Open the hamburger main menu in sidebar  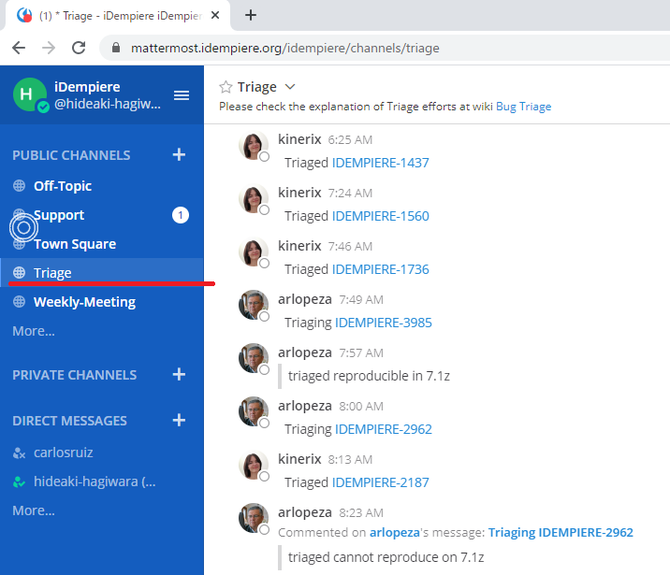coord(181,95)
